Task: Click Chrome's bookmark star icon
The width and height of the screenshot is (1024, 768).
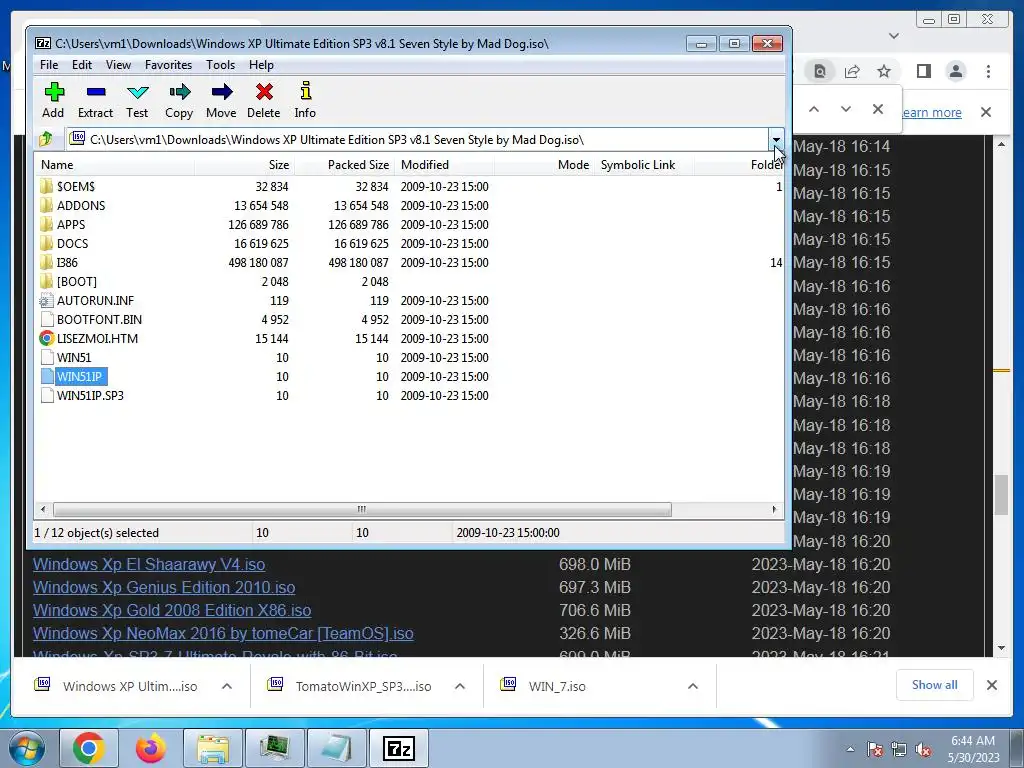Action: click(x=884, y=71)
